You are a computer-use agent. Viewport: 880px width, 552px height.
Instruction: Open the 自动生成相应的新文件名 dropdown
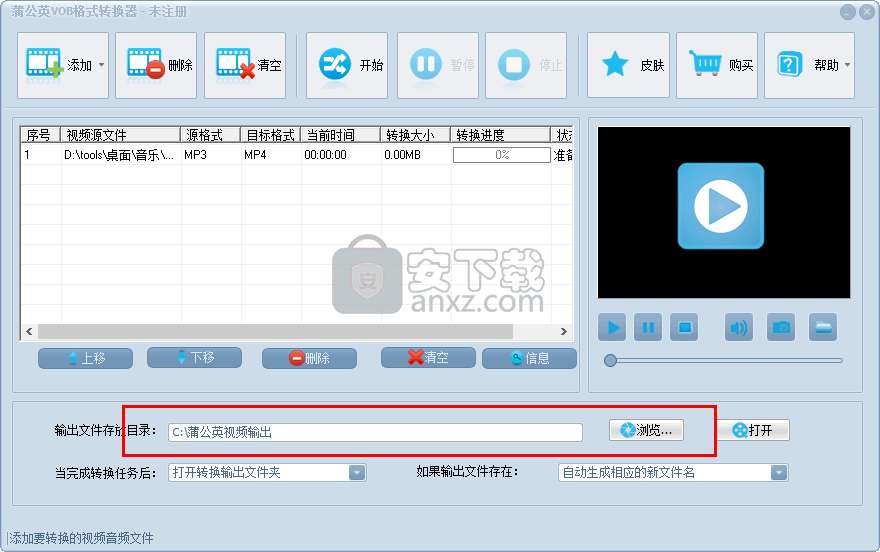click(673, 472)
